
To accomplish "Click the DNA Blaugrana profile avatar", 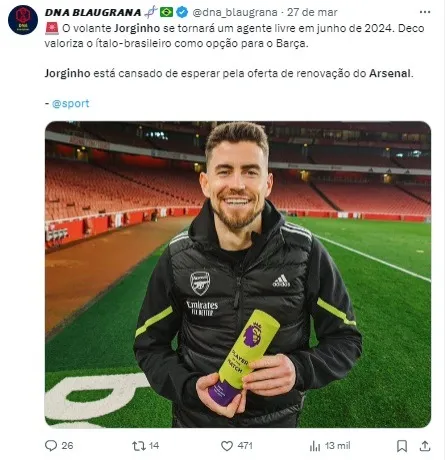I will coord(23,20).
